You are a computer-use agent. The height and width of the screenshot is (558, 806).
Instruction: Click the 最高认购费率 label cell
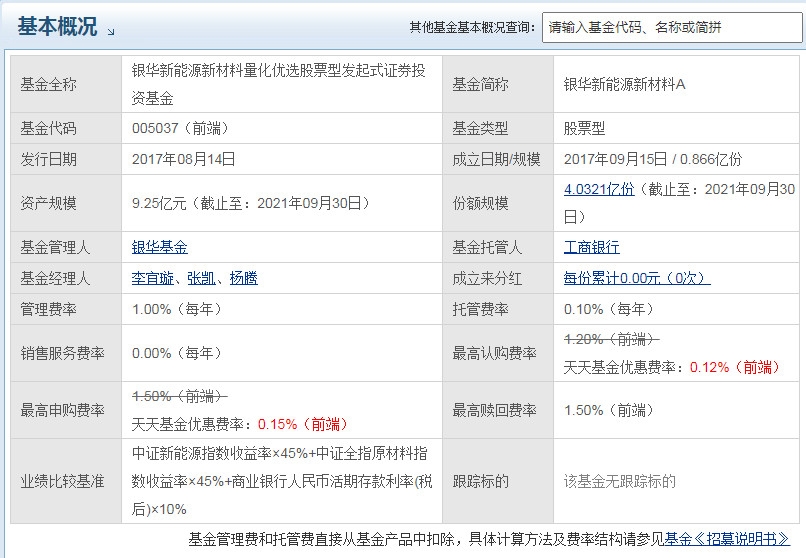tap(498, 353)
